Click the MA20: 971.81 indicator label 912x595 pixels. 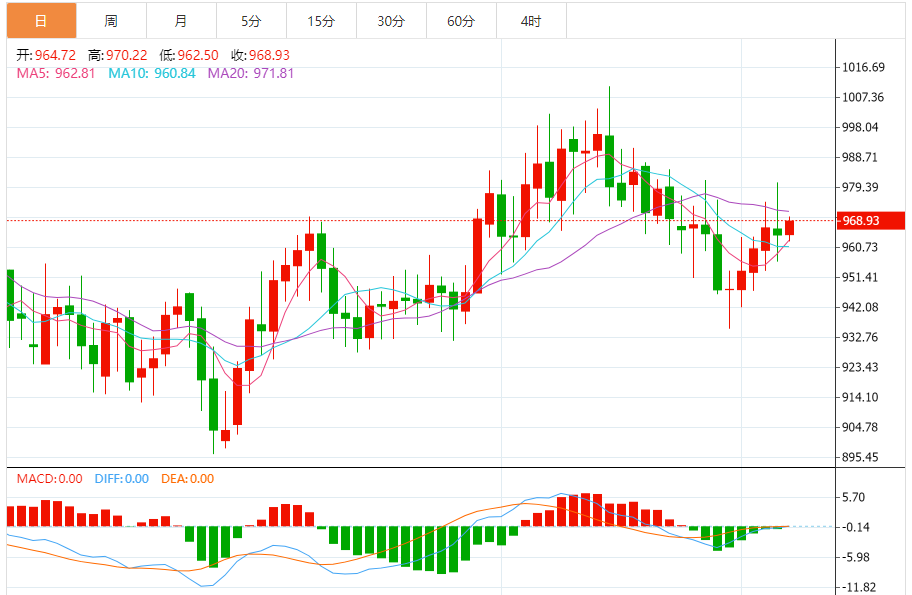[x=251, y=73]
